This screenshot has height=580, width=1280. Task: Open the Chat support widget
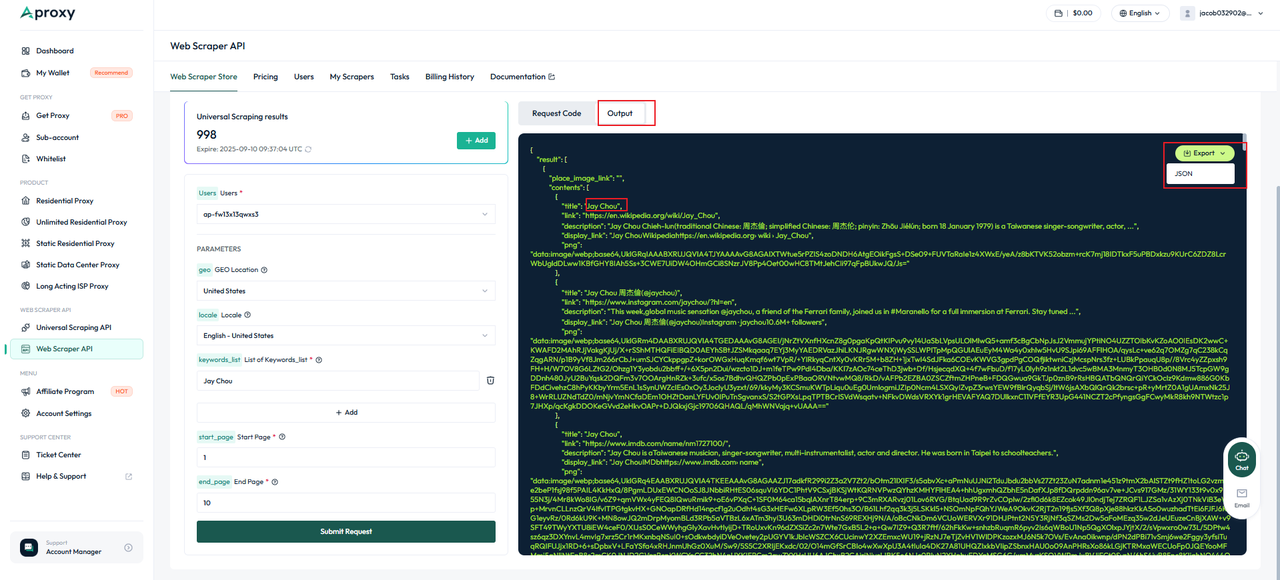tap(1242, 459)
